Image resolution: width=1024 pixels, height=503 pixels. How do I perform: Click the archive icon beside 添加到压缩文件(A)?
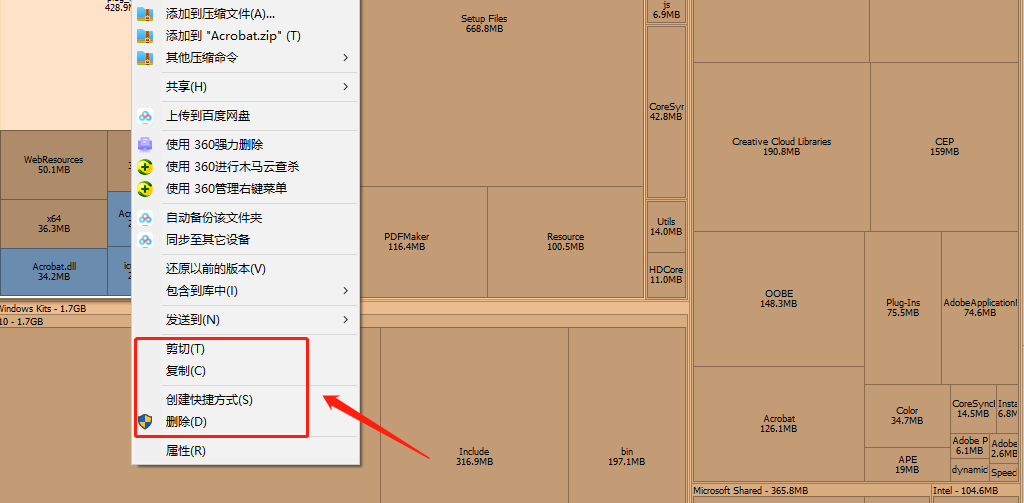pyautogui.click(x=144, y=14)
